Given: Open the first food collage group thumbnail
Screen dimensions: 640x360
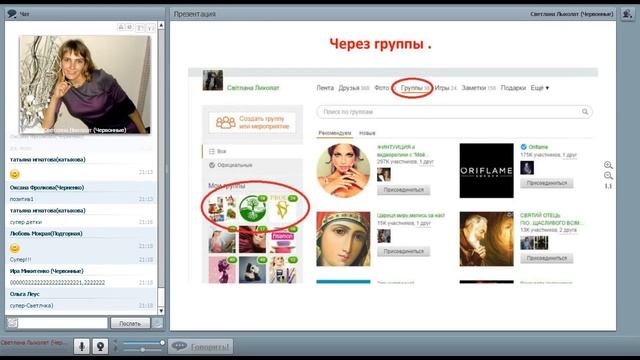Looking at the screenshot, I should click(222, 209).
